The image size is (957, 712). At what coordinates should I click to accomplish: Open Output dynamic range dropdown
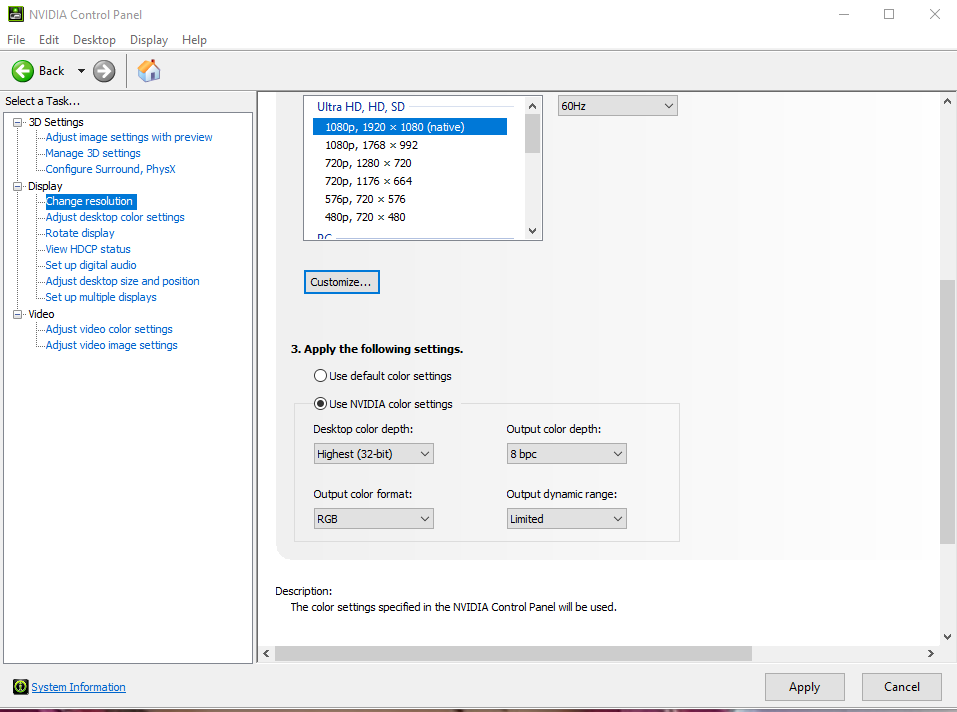566,519
